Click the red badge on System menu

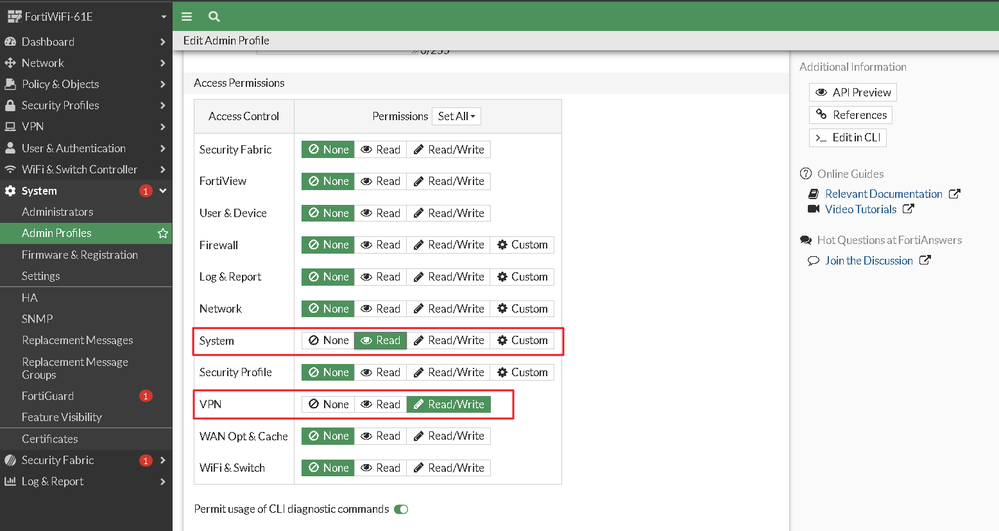pyautogui.click(x=146, y=191)
